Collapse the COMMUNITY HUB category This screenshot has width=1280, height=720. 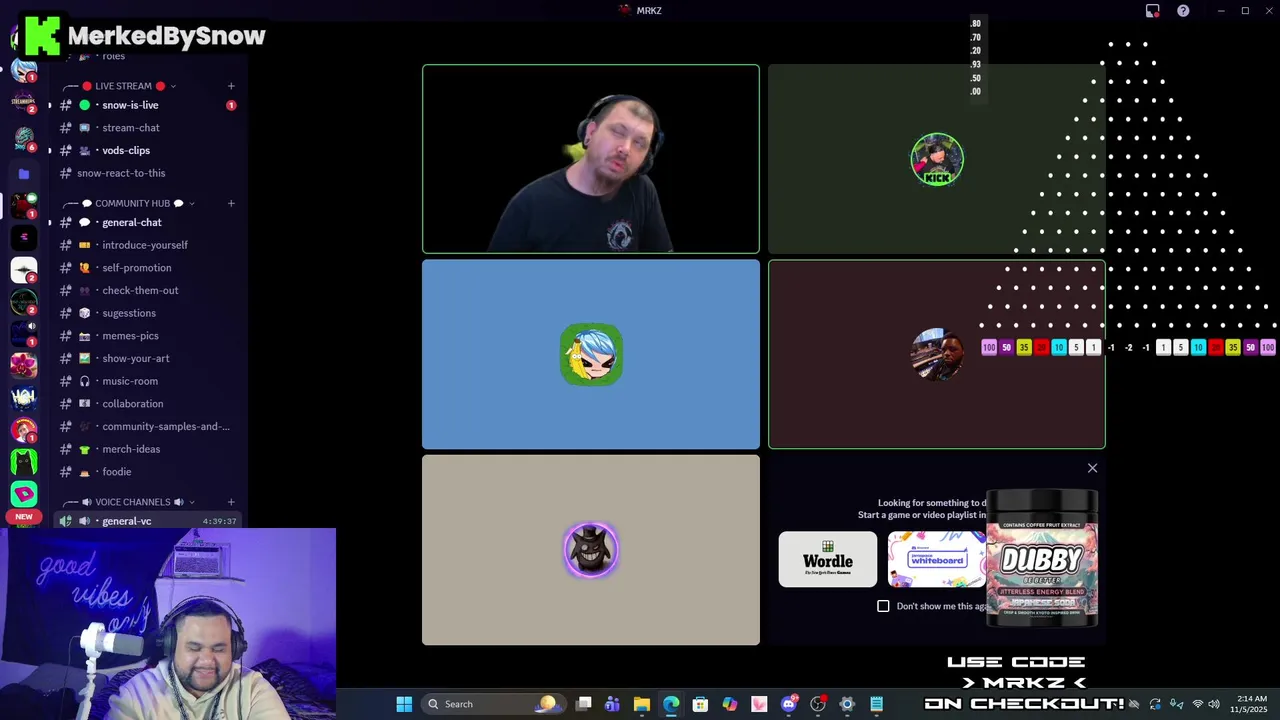coord(131,203)
